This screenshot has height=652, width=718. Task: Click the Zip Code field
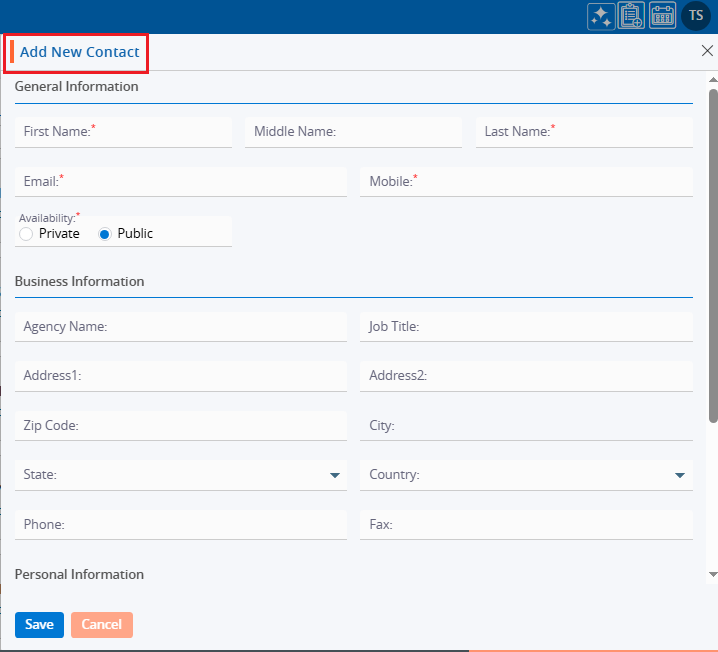(x=181, y=426)
